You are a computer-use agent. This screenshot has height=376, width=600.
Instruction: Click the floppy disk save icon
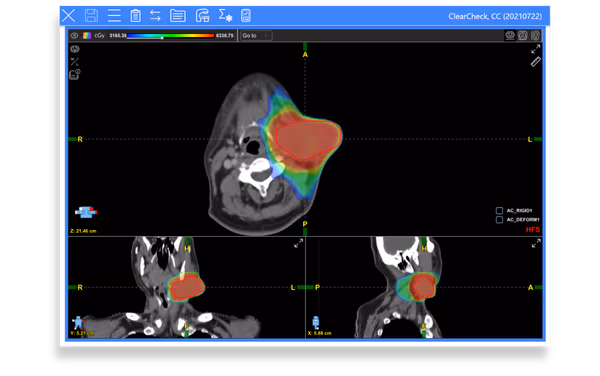coord(91,16)
